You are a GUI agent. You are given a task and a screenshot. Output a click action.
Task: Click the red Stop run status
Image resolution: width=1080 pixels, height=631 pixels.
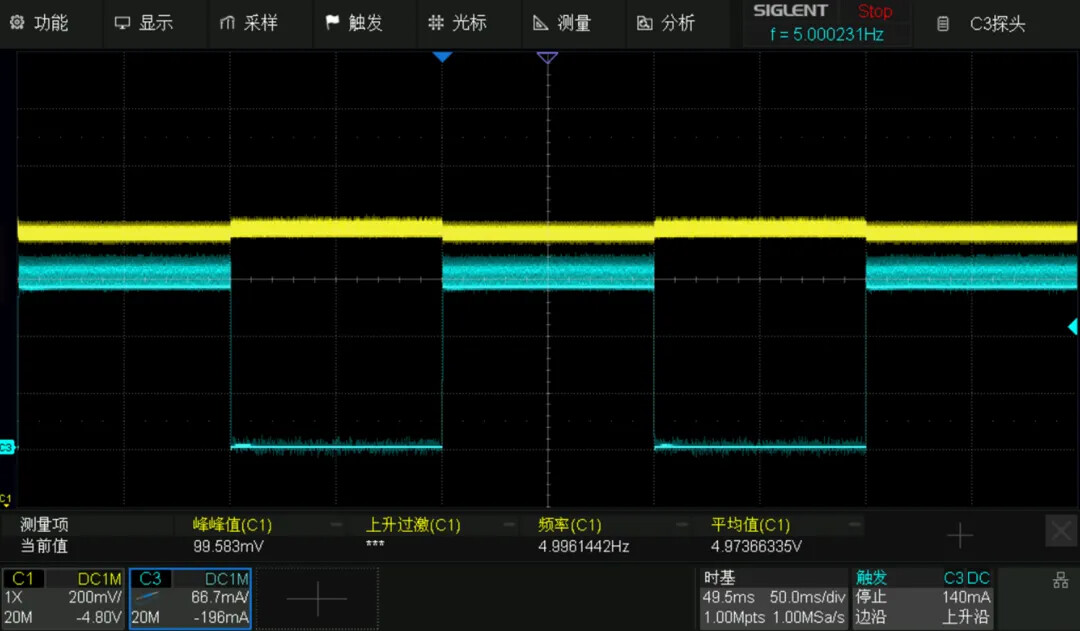point(875,12)
